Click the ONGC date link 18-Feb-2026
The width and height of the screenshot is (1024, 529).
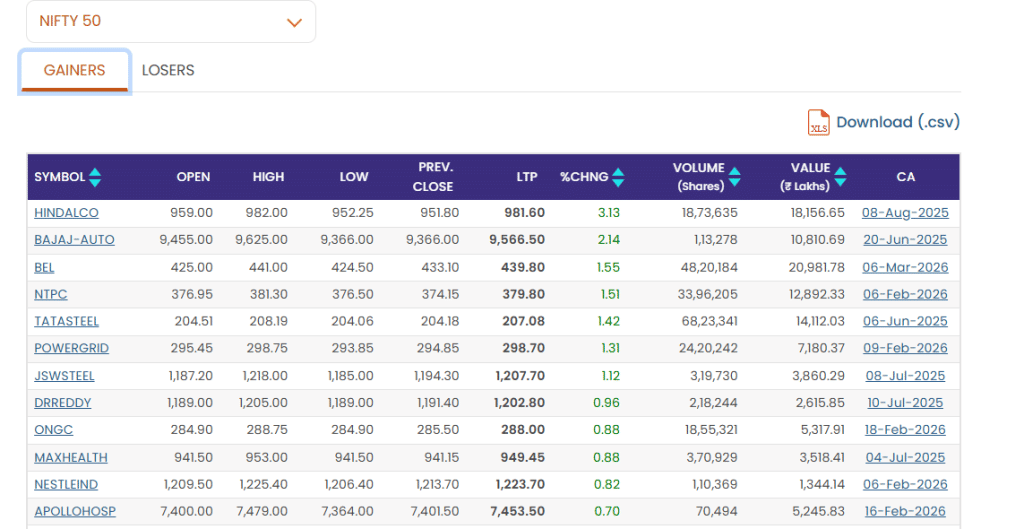point(904,430)
